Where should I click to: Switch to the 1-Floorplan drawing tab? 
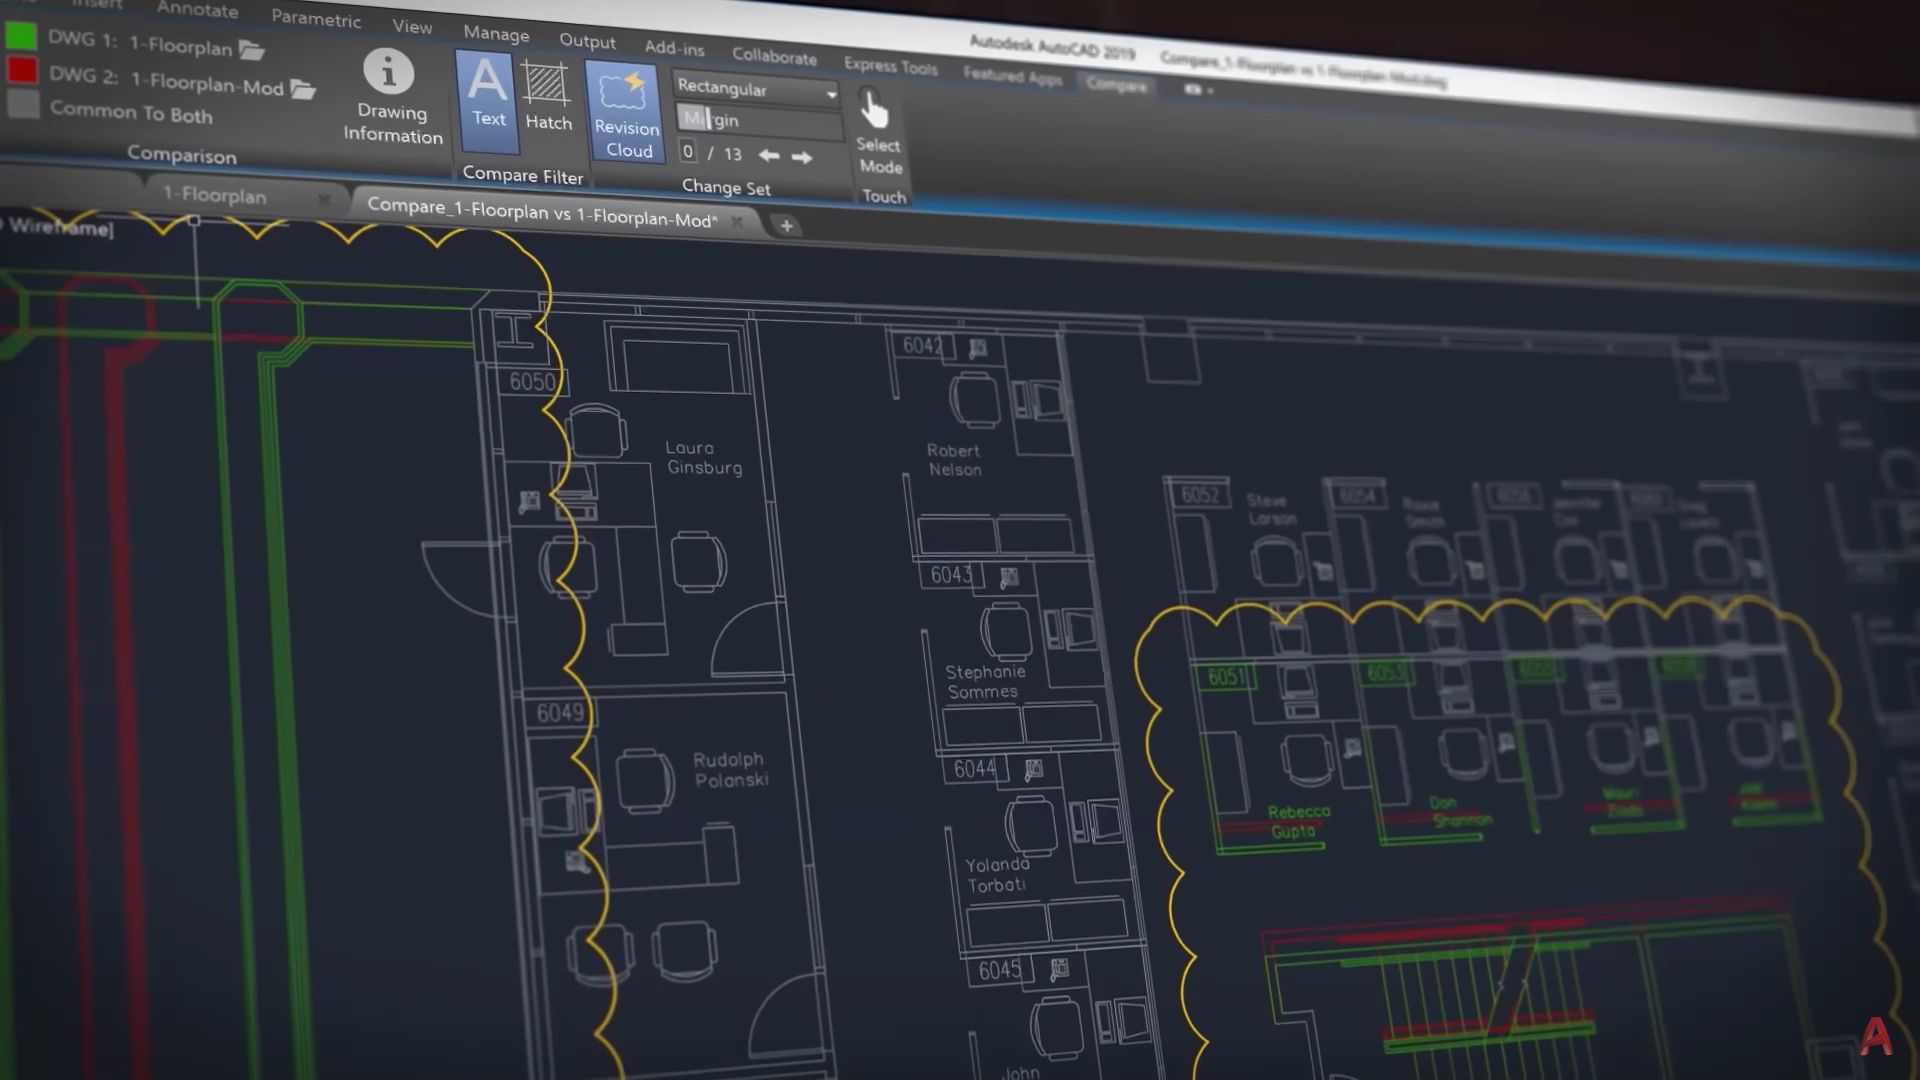click(215, 195)
